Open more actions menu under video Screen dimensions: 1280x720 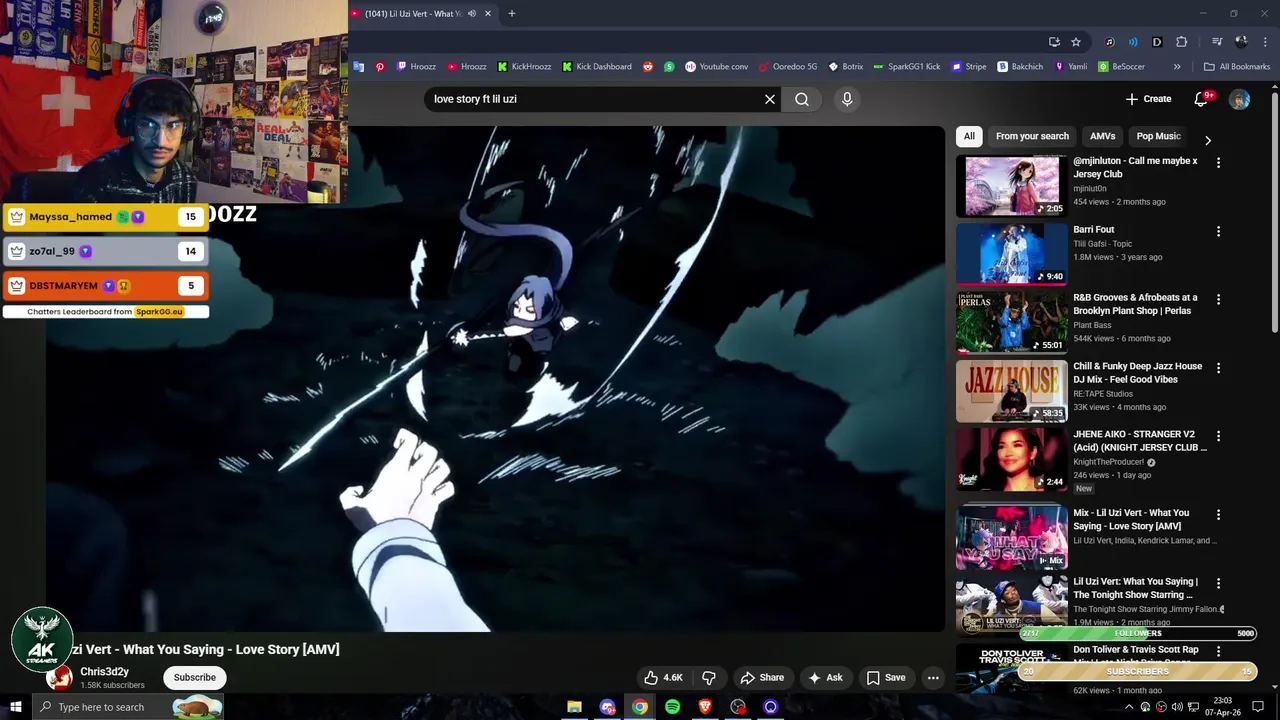point(933,678)
